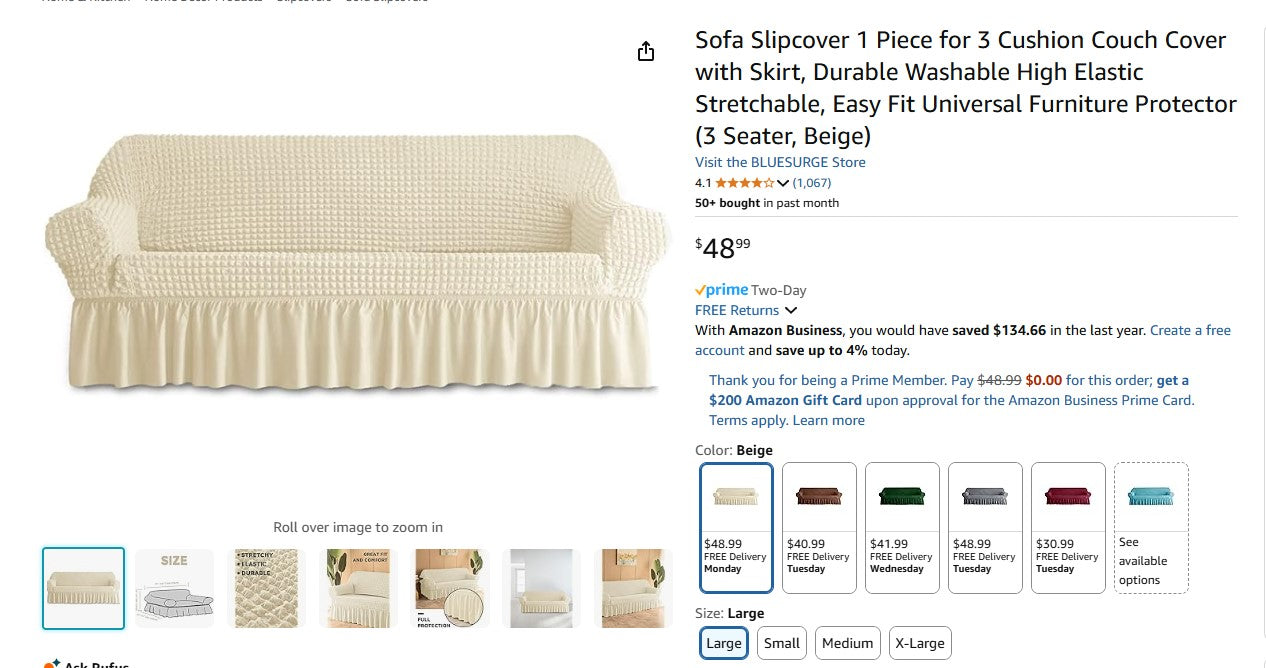1266x668 pixels.
Task: Select the Medium size button
Action: [x=847, y=643]
